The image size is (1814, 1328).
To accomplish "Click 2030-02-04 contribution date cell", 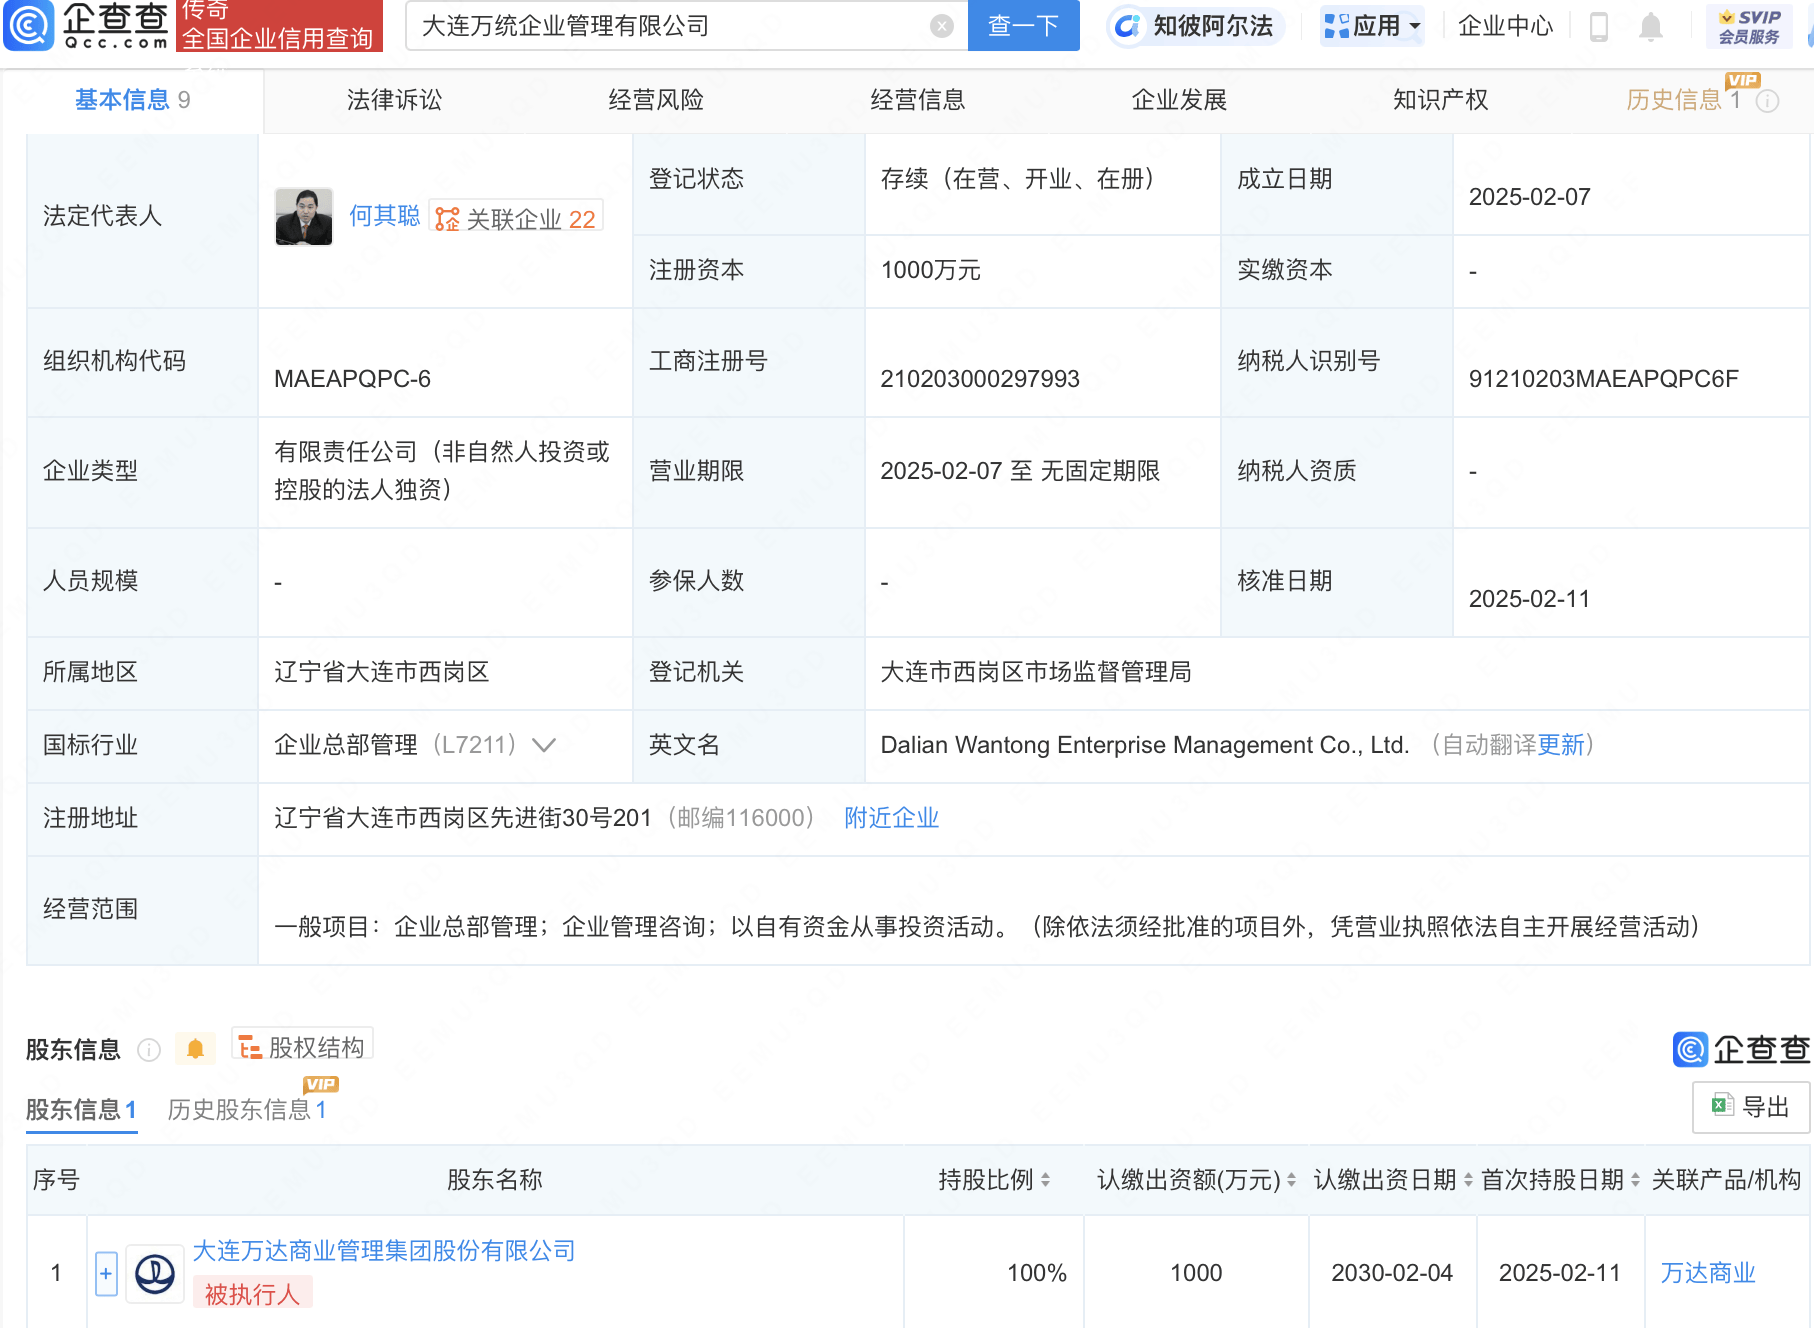I will pos(1392,1273).
